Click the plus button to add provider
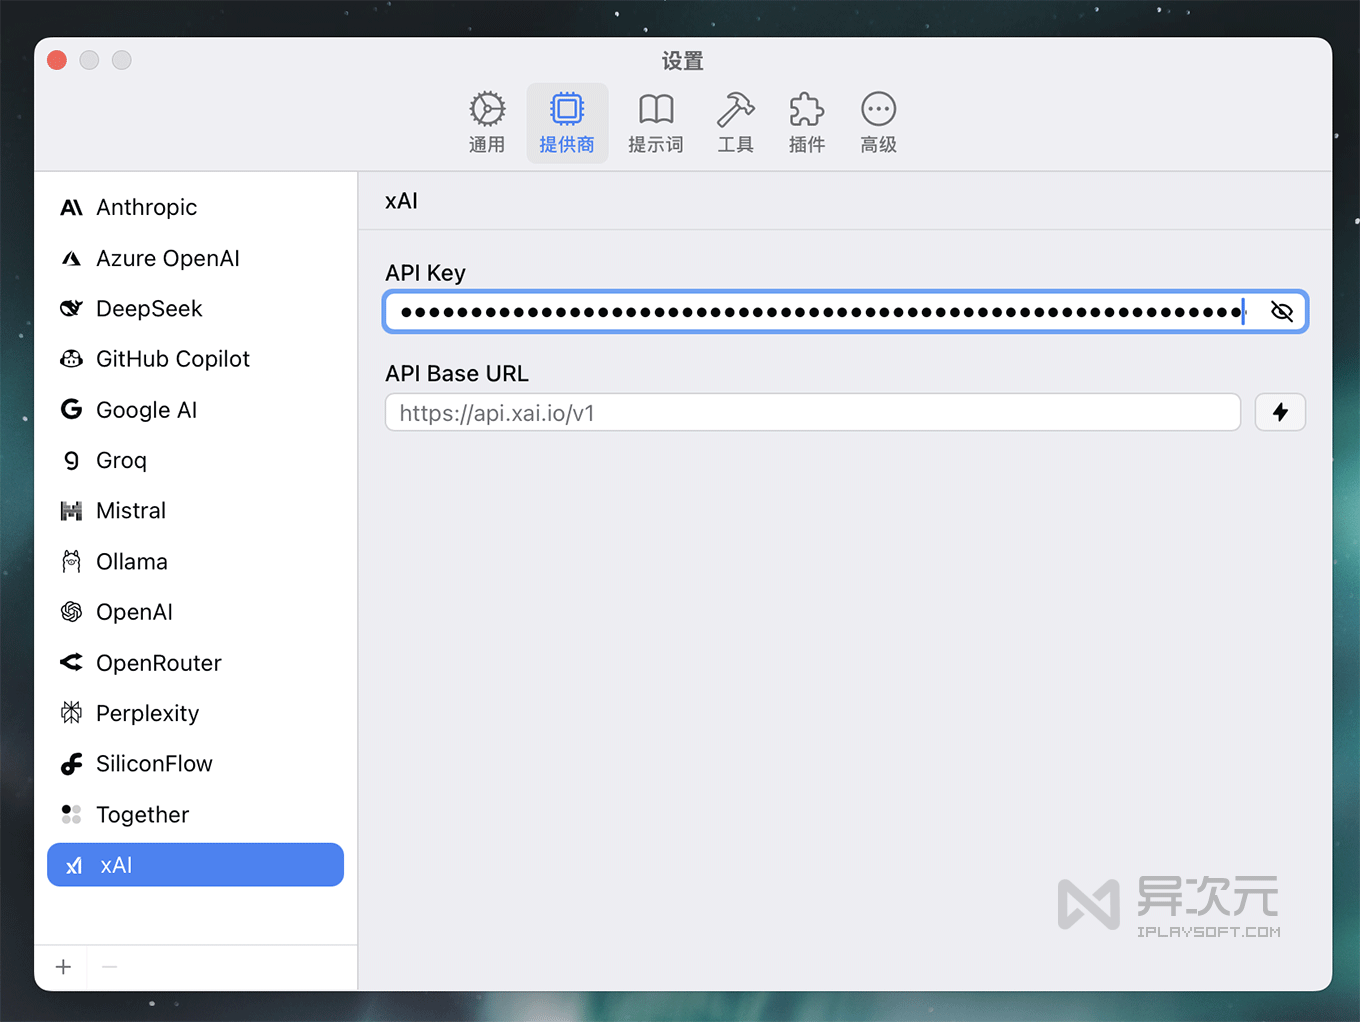The width and height of the screenshot is (1360, 1022). [63, 967]
